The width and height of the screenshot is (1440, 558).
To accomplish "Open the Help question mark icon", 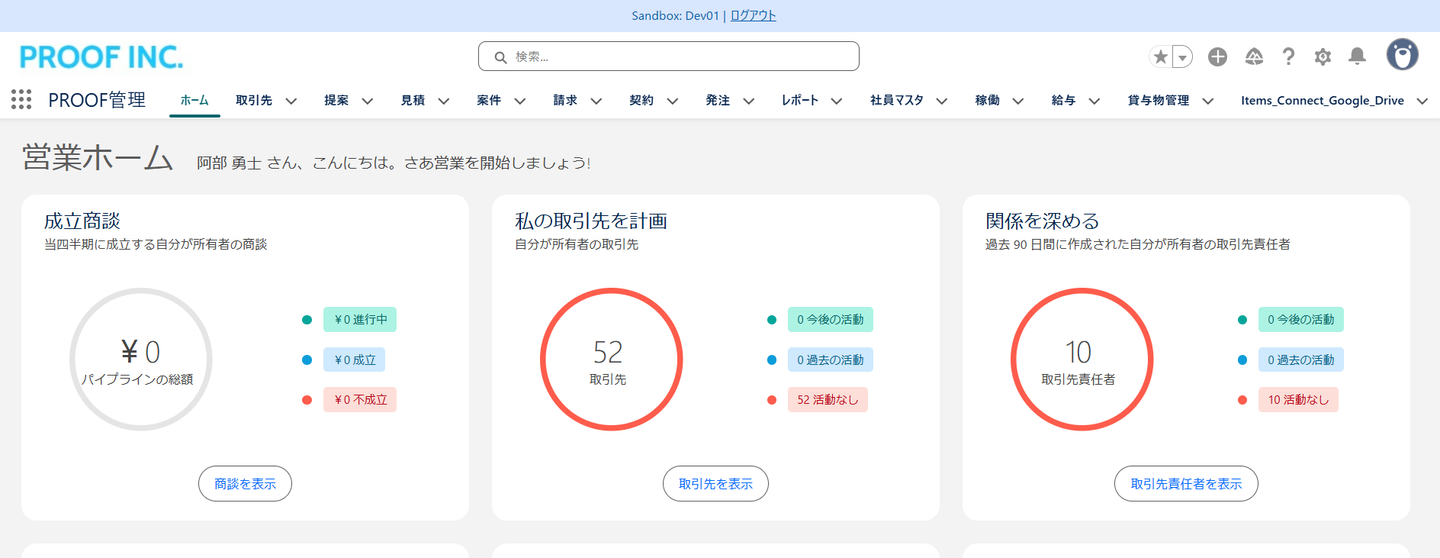I will pyautogui.click(x=1288, y=57).
